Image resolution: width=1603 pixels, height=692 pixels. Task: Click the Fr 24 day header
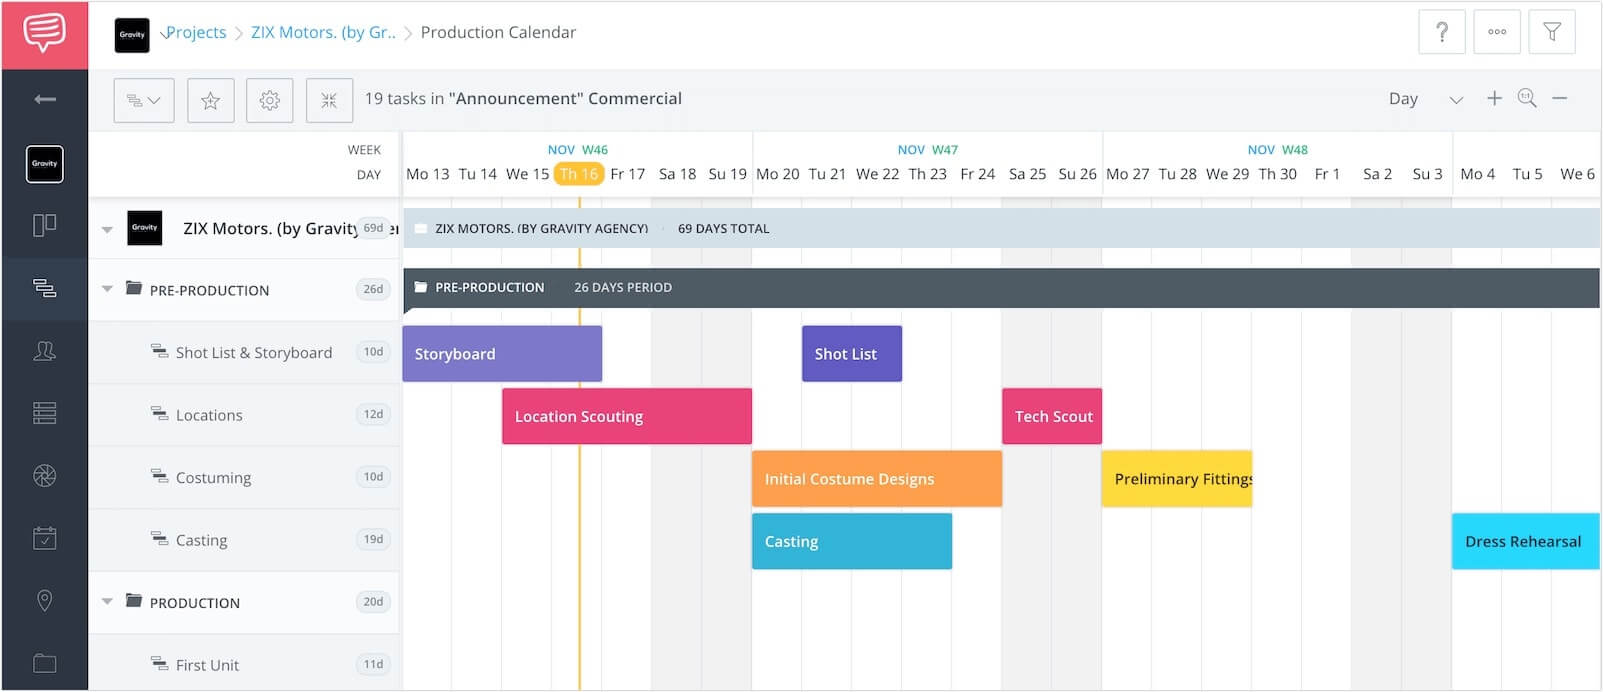[977, 174]
